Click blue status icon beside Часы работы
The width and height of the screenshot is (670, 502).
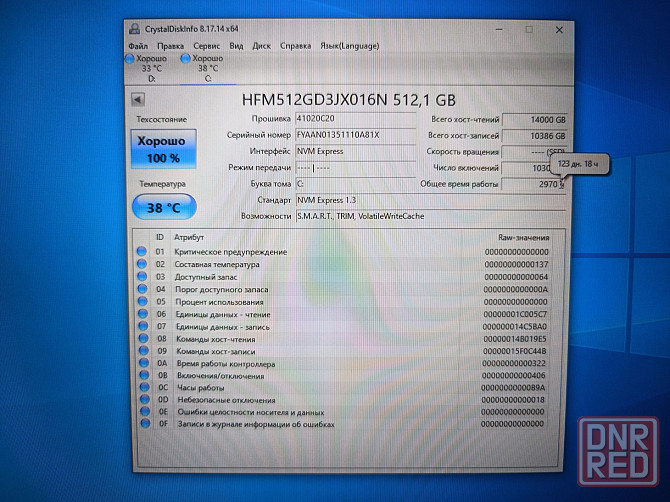[141, 387]
